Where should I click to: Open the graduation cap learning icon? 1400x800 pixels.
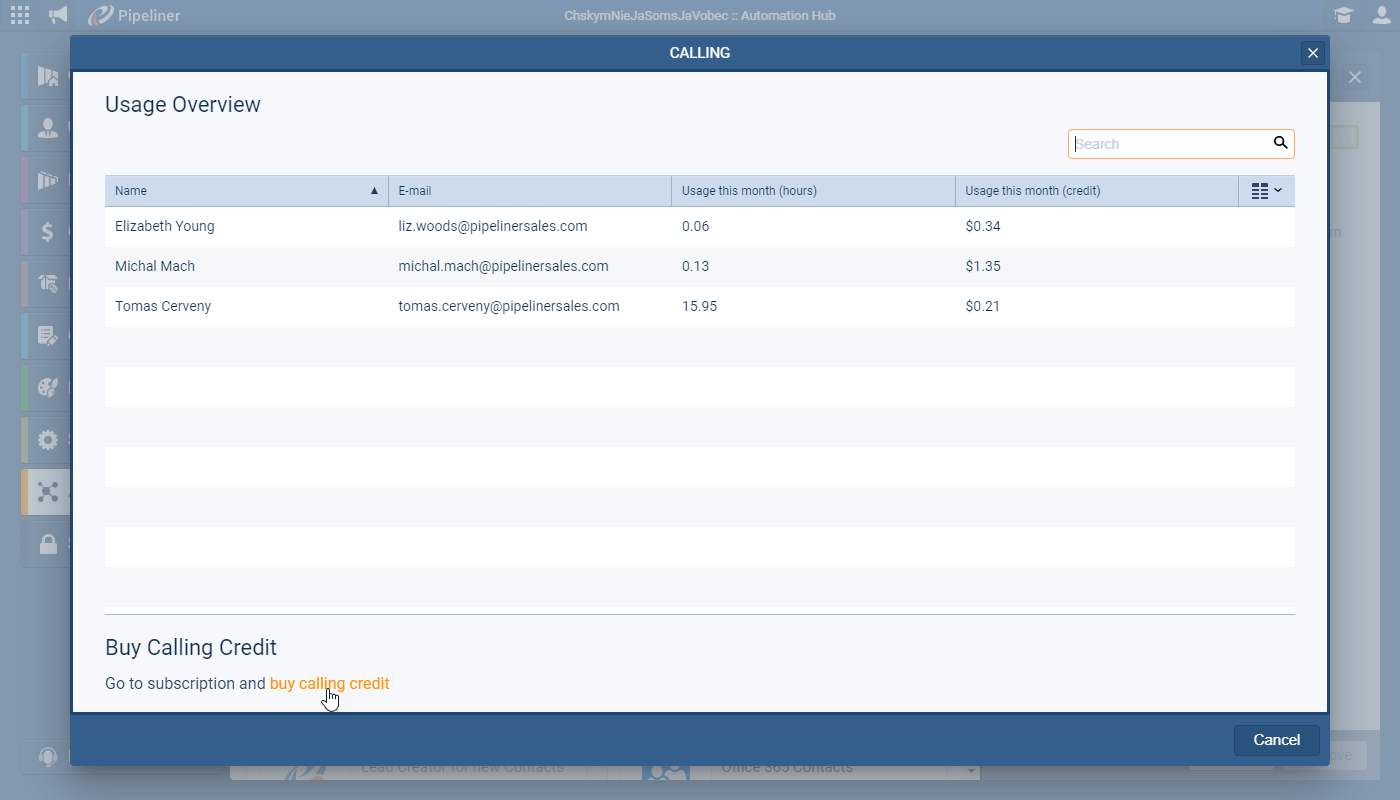(1343, 15)
